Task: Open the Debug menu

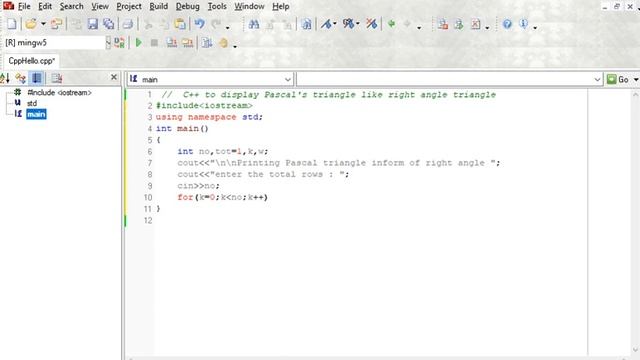Action: pos(188,7)
